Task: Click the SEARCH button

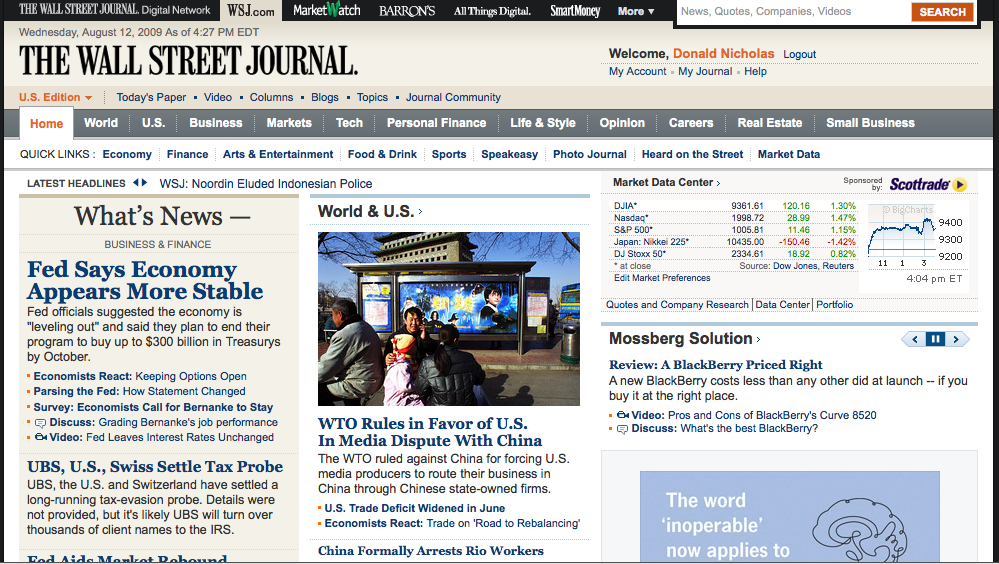Action: point(942,11)
